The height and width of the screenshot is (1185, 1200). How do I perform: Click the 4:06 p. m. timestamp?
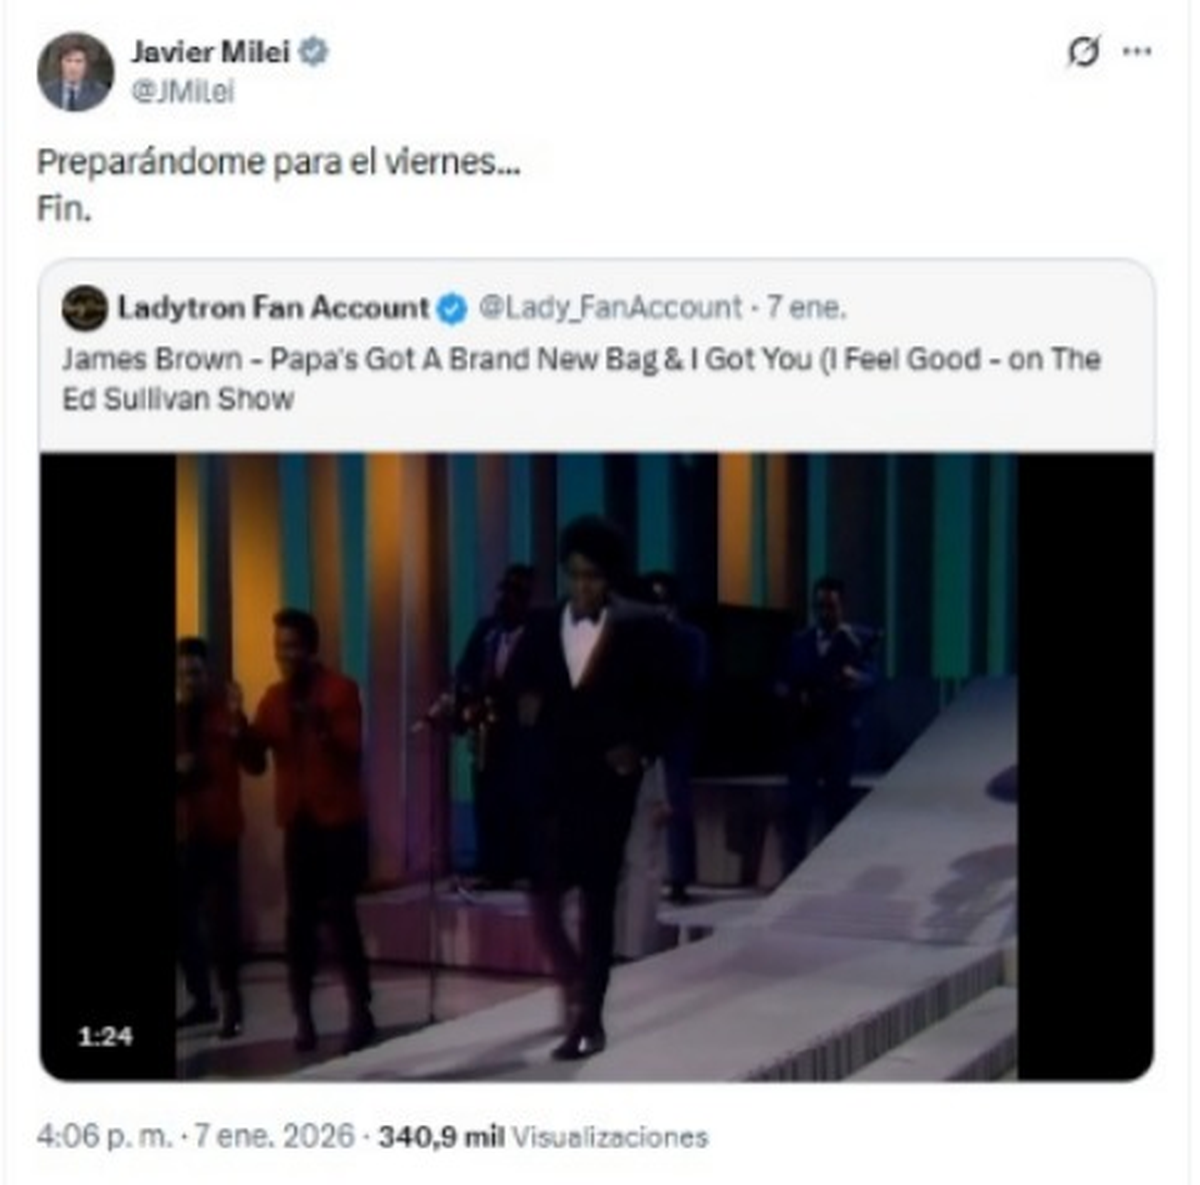(104, 1137)
